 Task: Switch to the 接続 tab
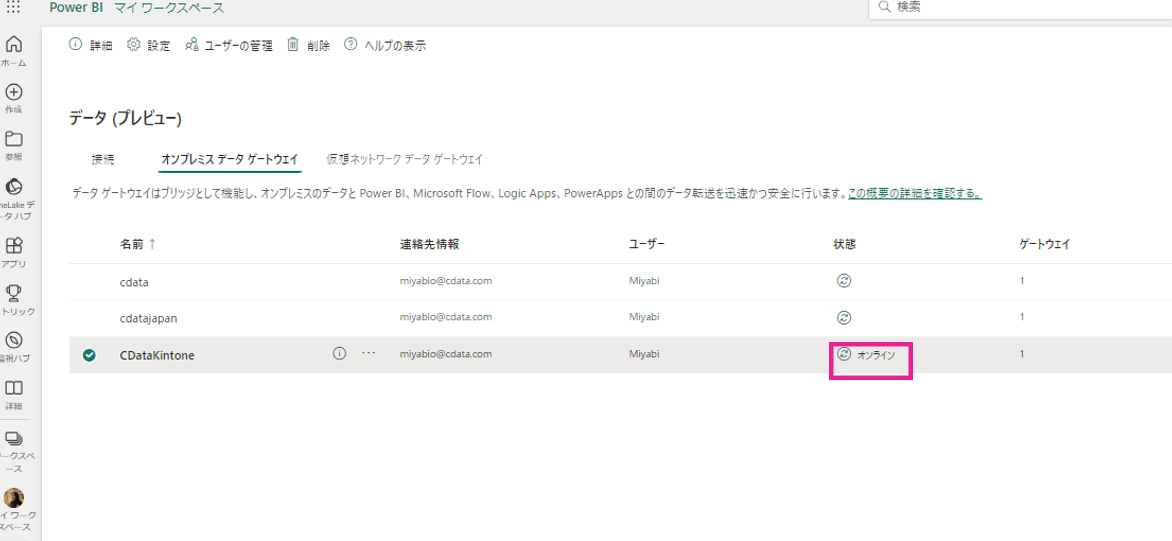click(x=103, y=159)
